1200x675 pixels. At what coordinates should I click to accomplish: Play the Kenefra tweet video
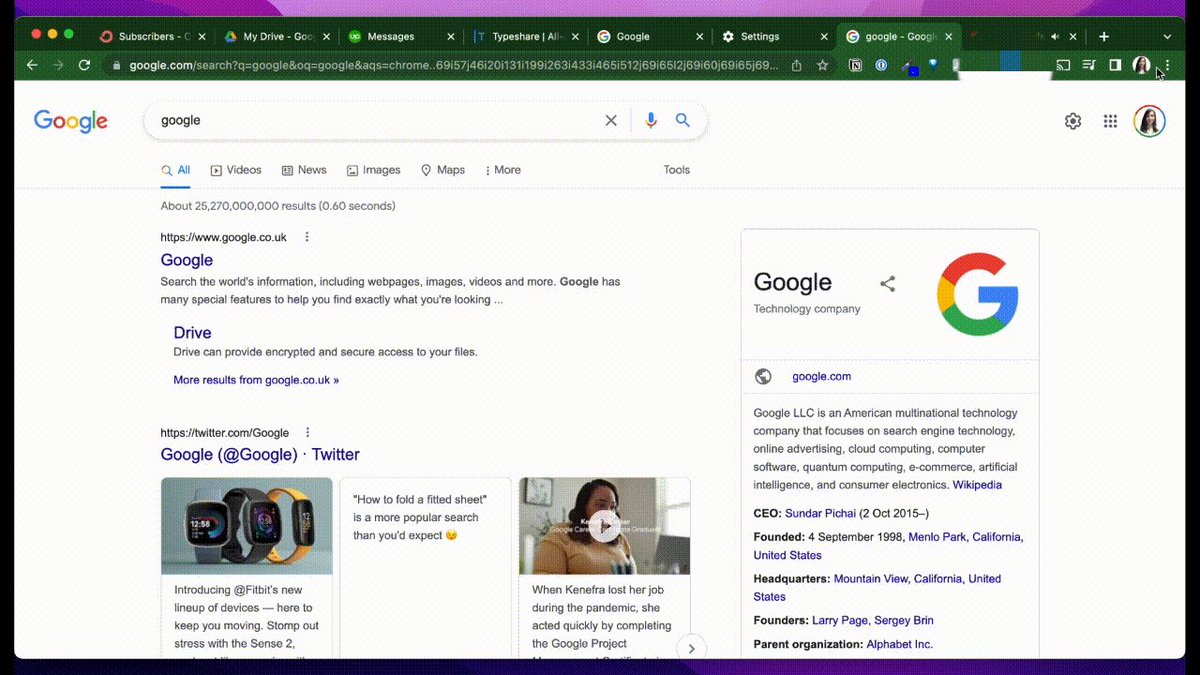[x=604, y=526]
